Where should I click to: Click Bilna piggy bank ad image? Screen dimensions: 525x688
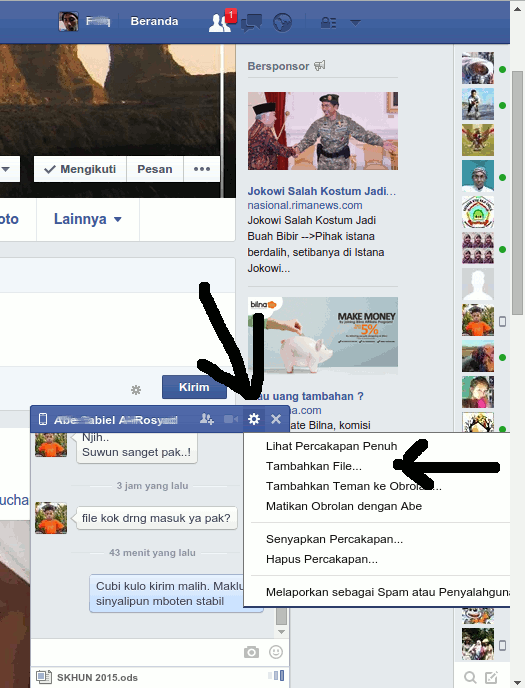323,336
